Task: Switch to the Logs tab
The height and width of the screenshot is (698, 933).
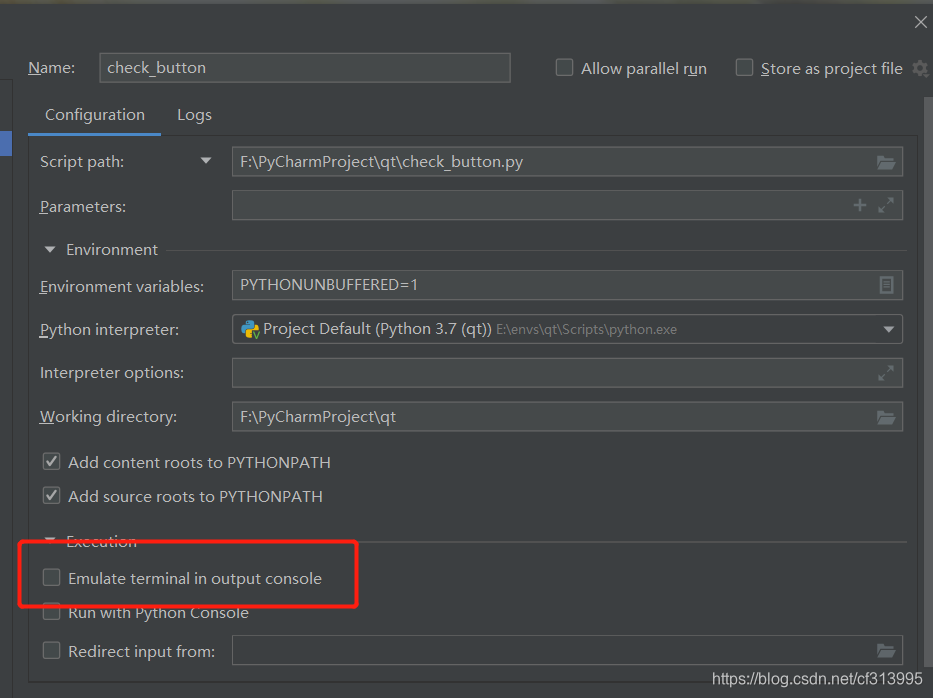Action: 195,115
